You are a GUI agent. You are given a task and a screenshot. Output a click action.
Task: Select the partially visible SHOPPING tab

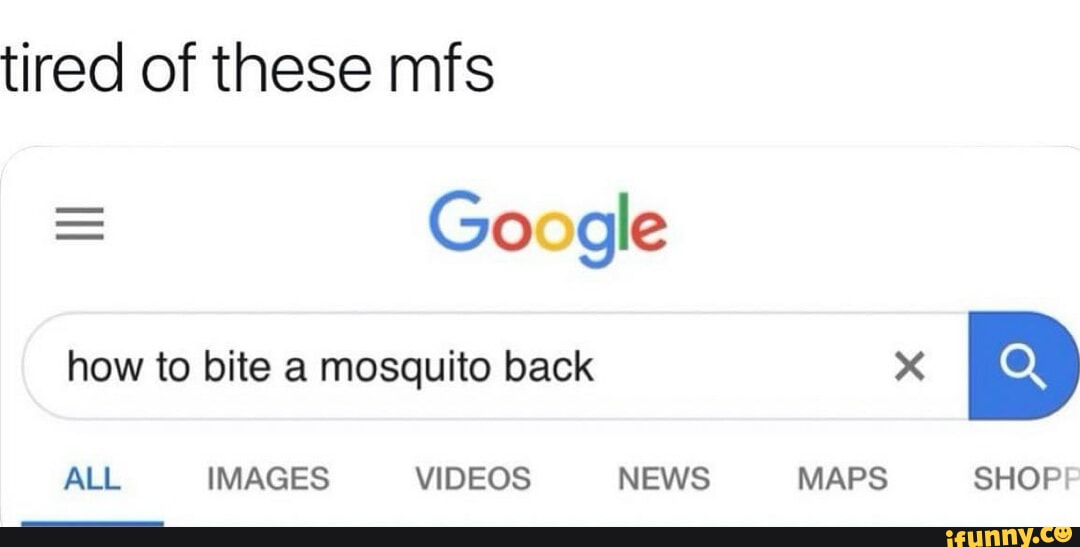point(1026,478)
